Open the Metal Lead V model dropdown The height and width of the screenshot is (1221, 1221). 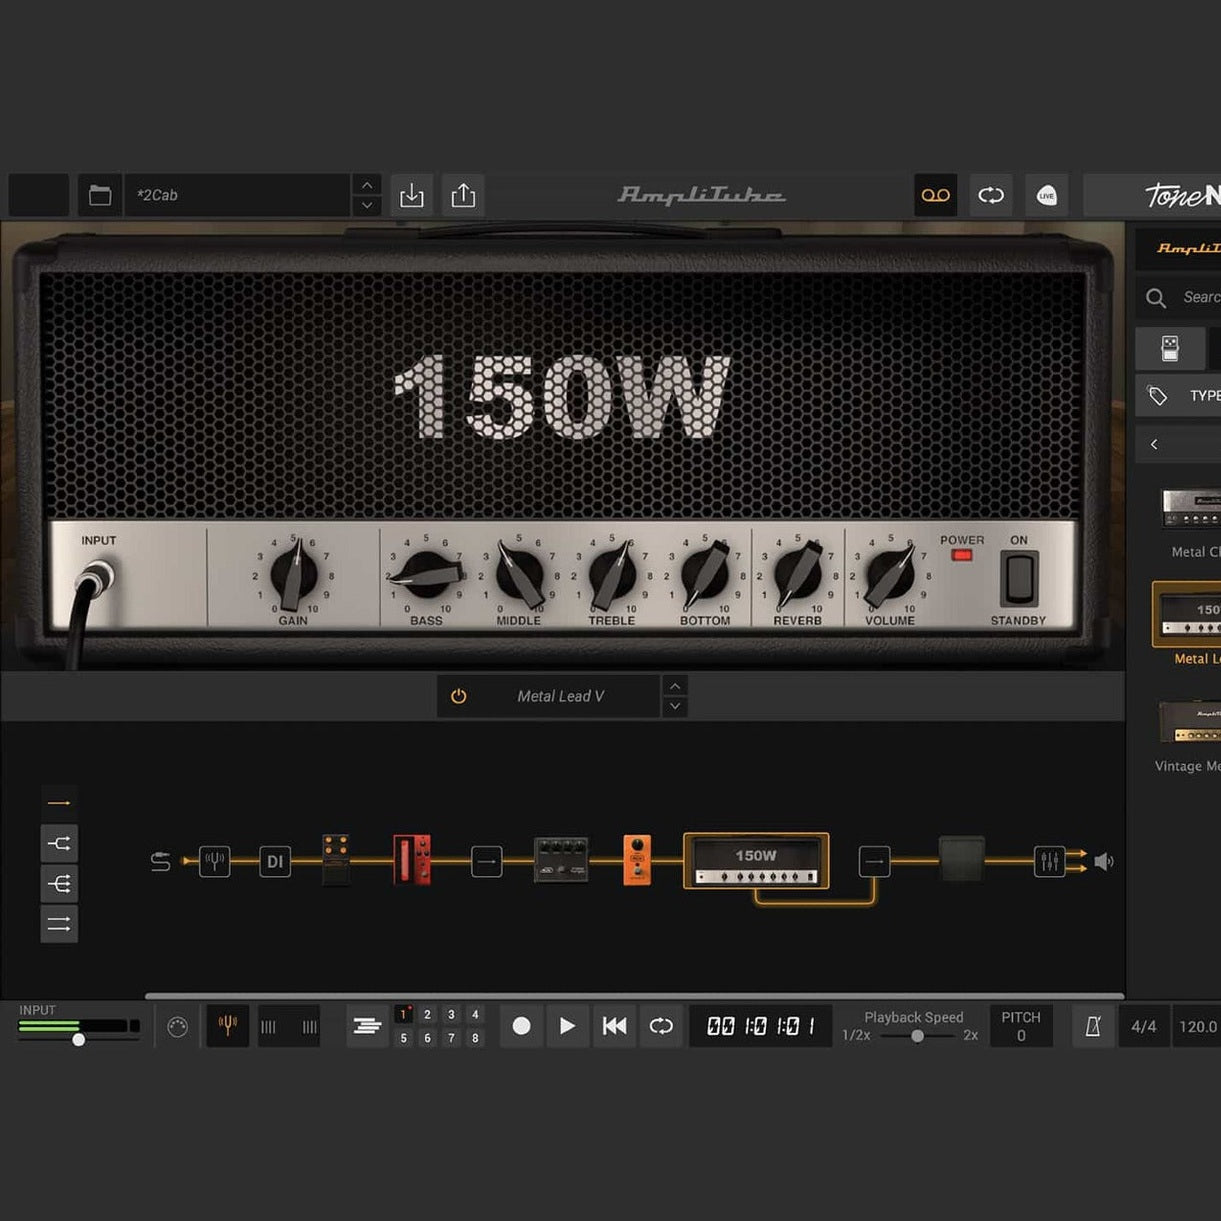561,696
